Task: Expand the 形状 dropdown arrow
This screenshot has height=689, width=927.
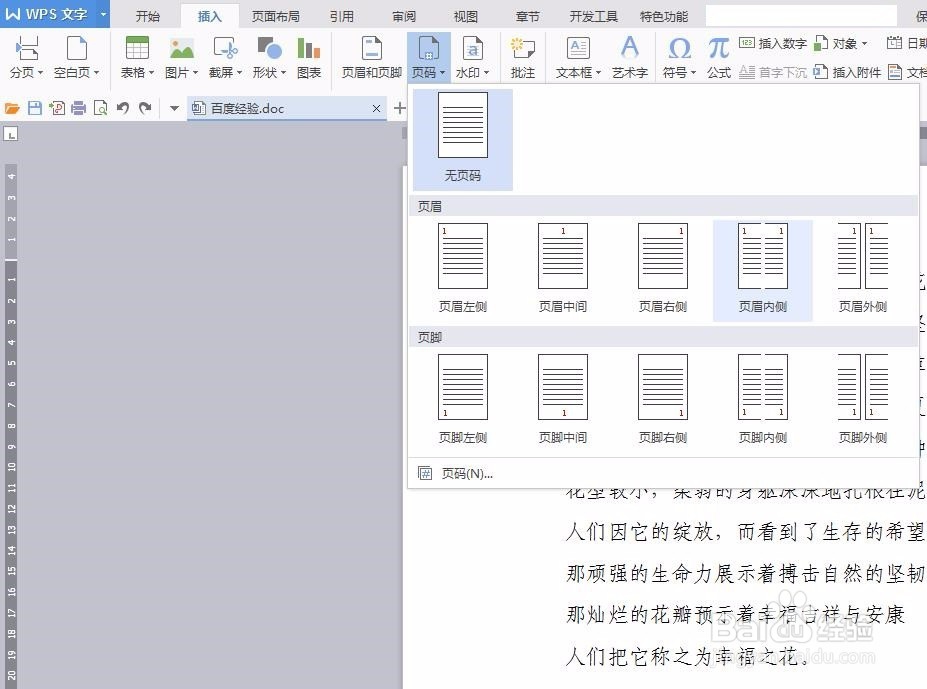Action: coord(283,73)
